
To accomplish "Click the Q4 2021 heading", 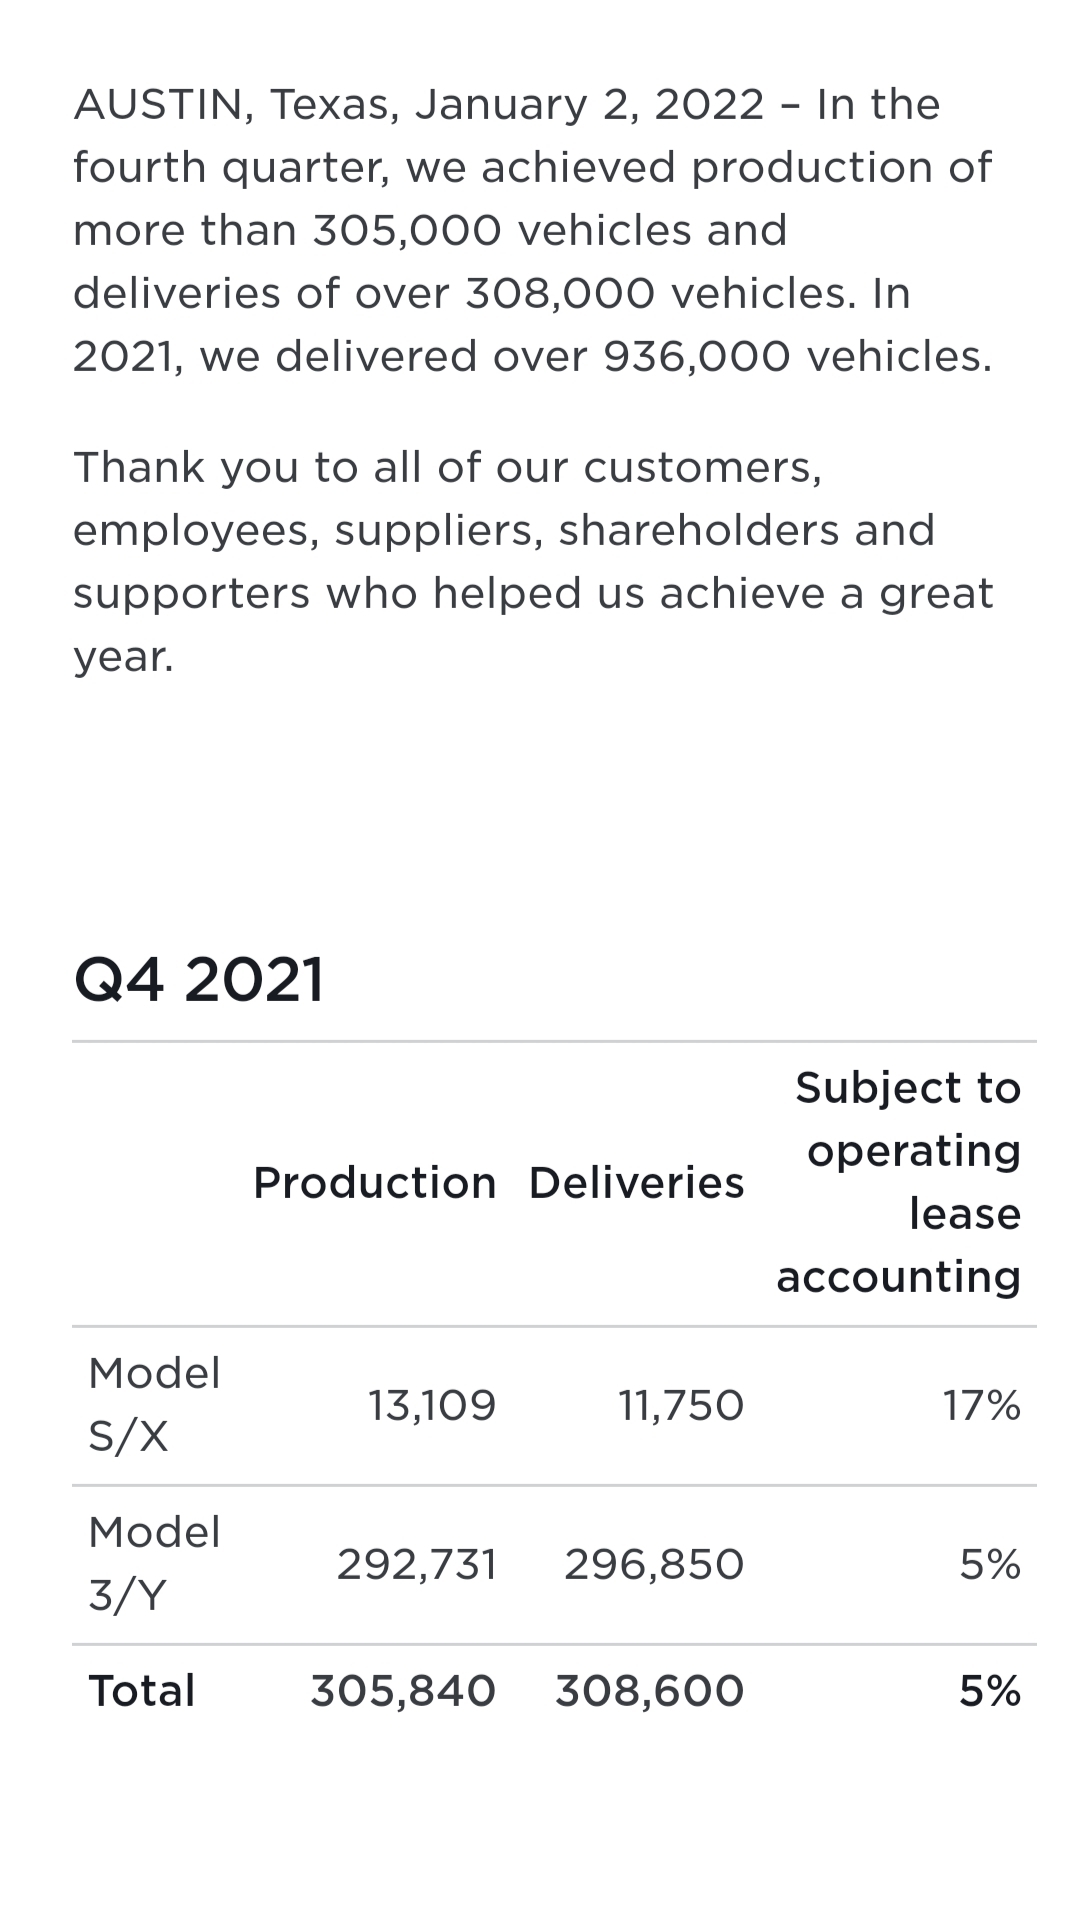I will pos(199,979).
